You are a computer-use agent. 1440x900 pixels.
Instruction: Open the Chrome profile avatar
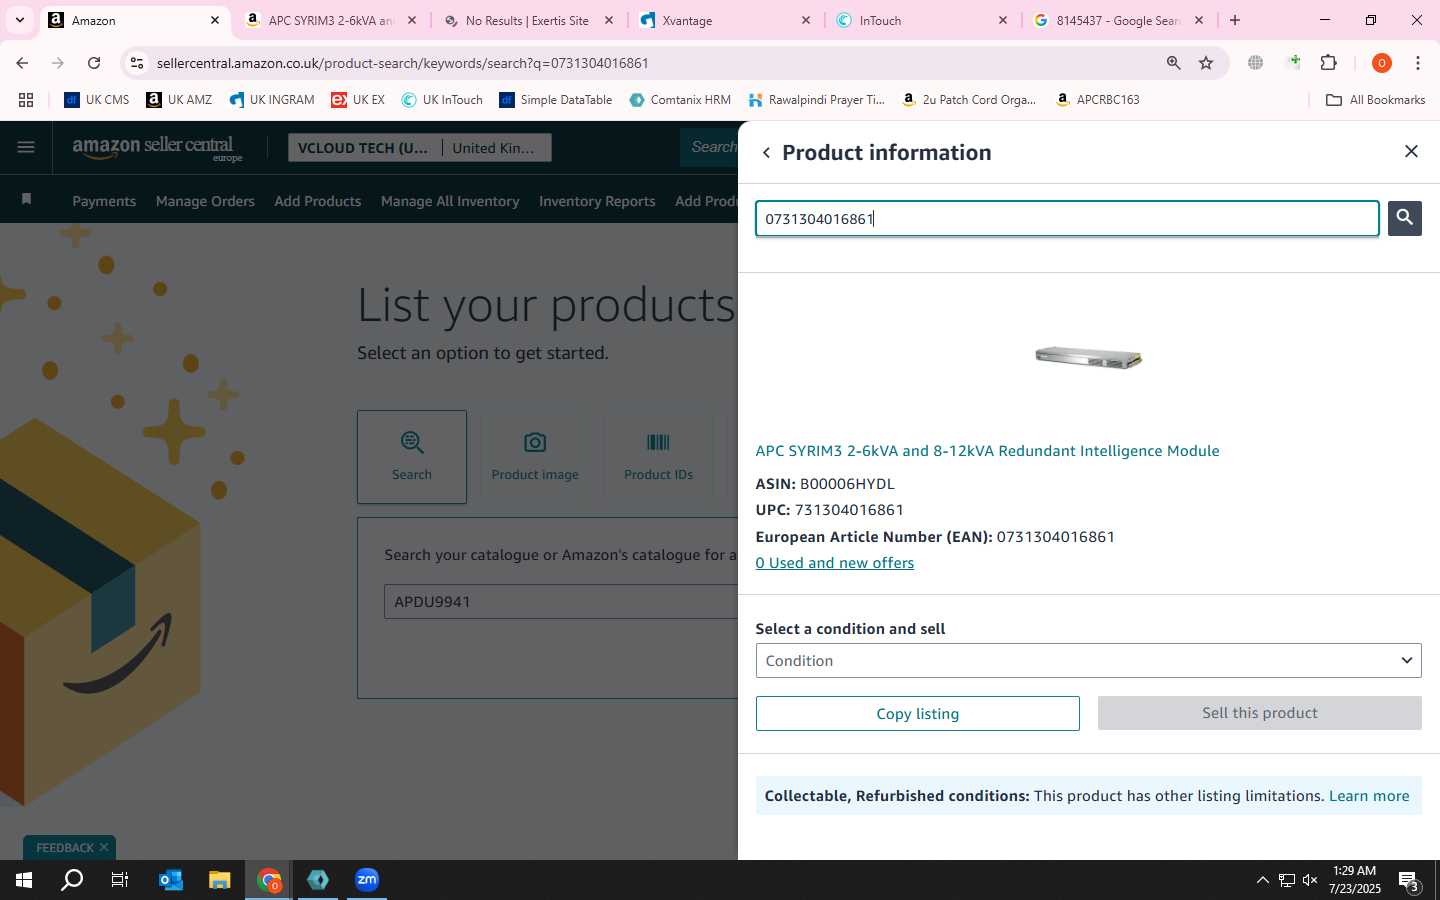(x=1381, y=63)
